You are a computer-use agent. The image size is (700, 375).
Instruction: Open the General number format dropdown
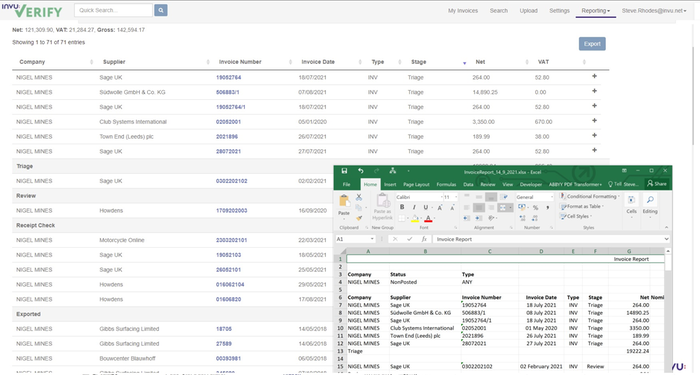552,197
